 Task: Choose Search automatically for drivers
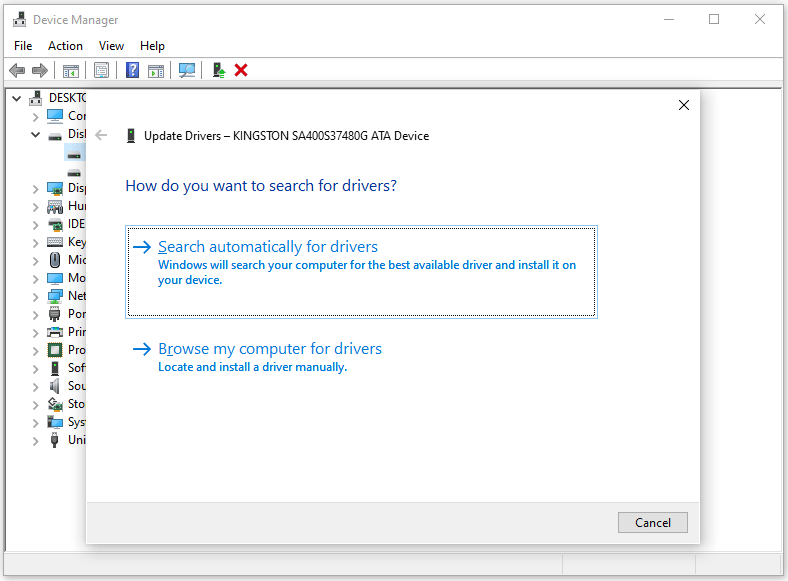click(361, 272)
